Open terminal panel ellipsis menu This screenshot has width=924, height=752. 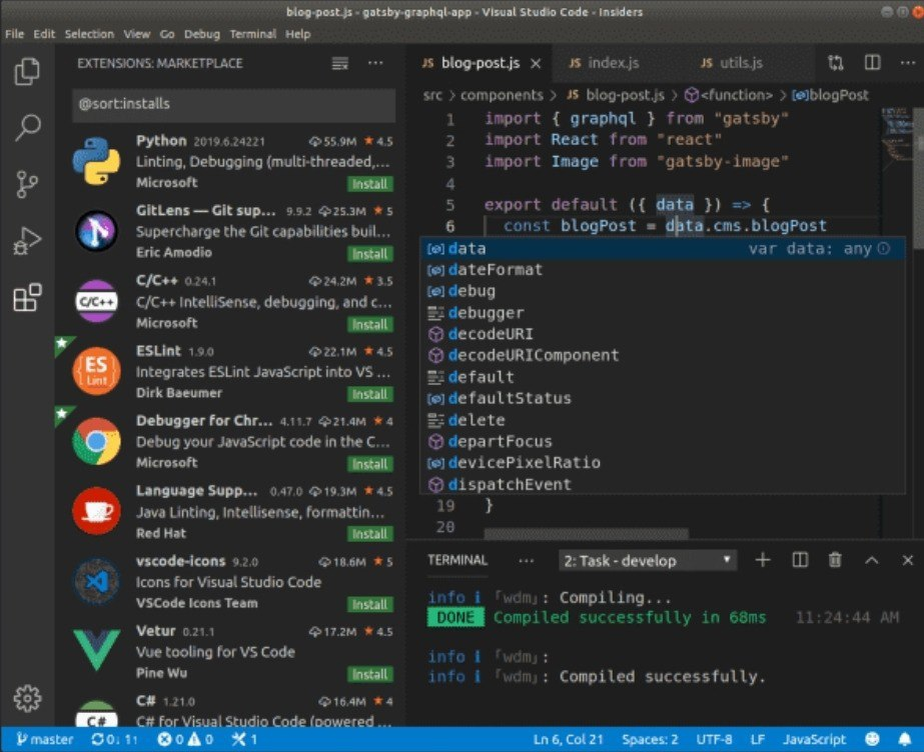tap(526, 560)
